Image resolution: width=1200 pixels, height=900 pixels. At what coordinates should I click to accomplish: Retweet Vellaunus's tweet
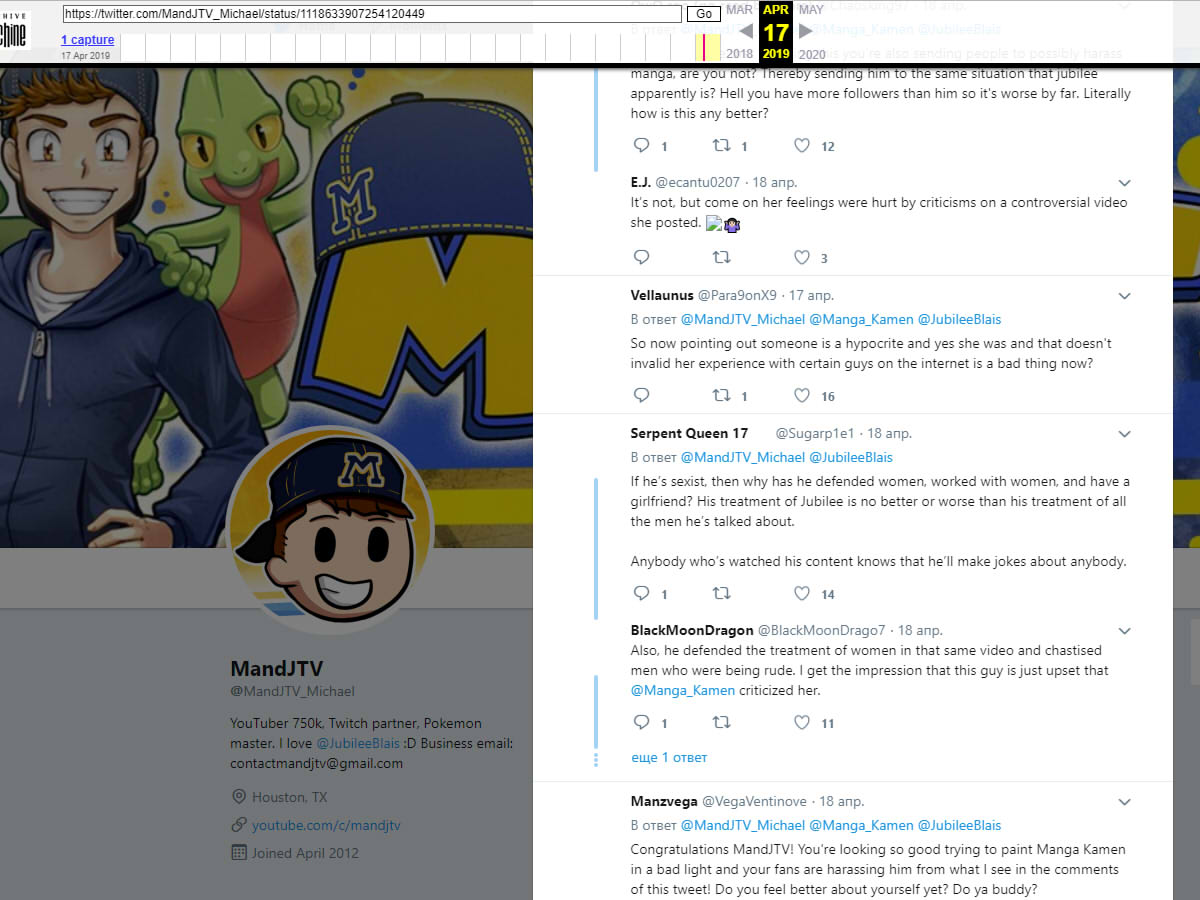coord(721,396)
